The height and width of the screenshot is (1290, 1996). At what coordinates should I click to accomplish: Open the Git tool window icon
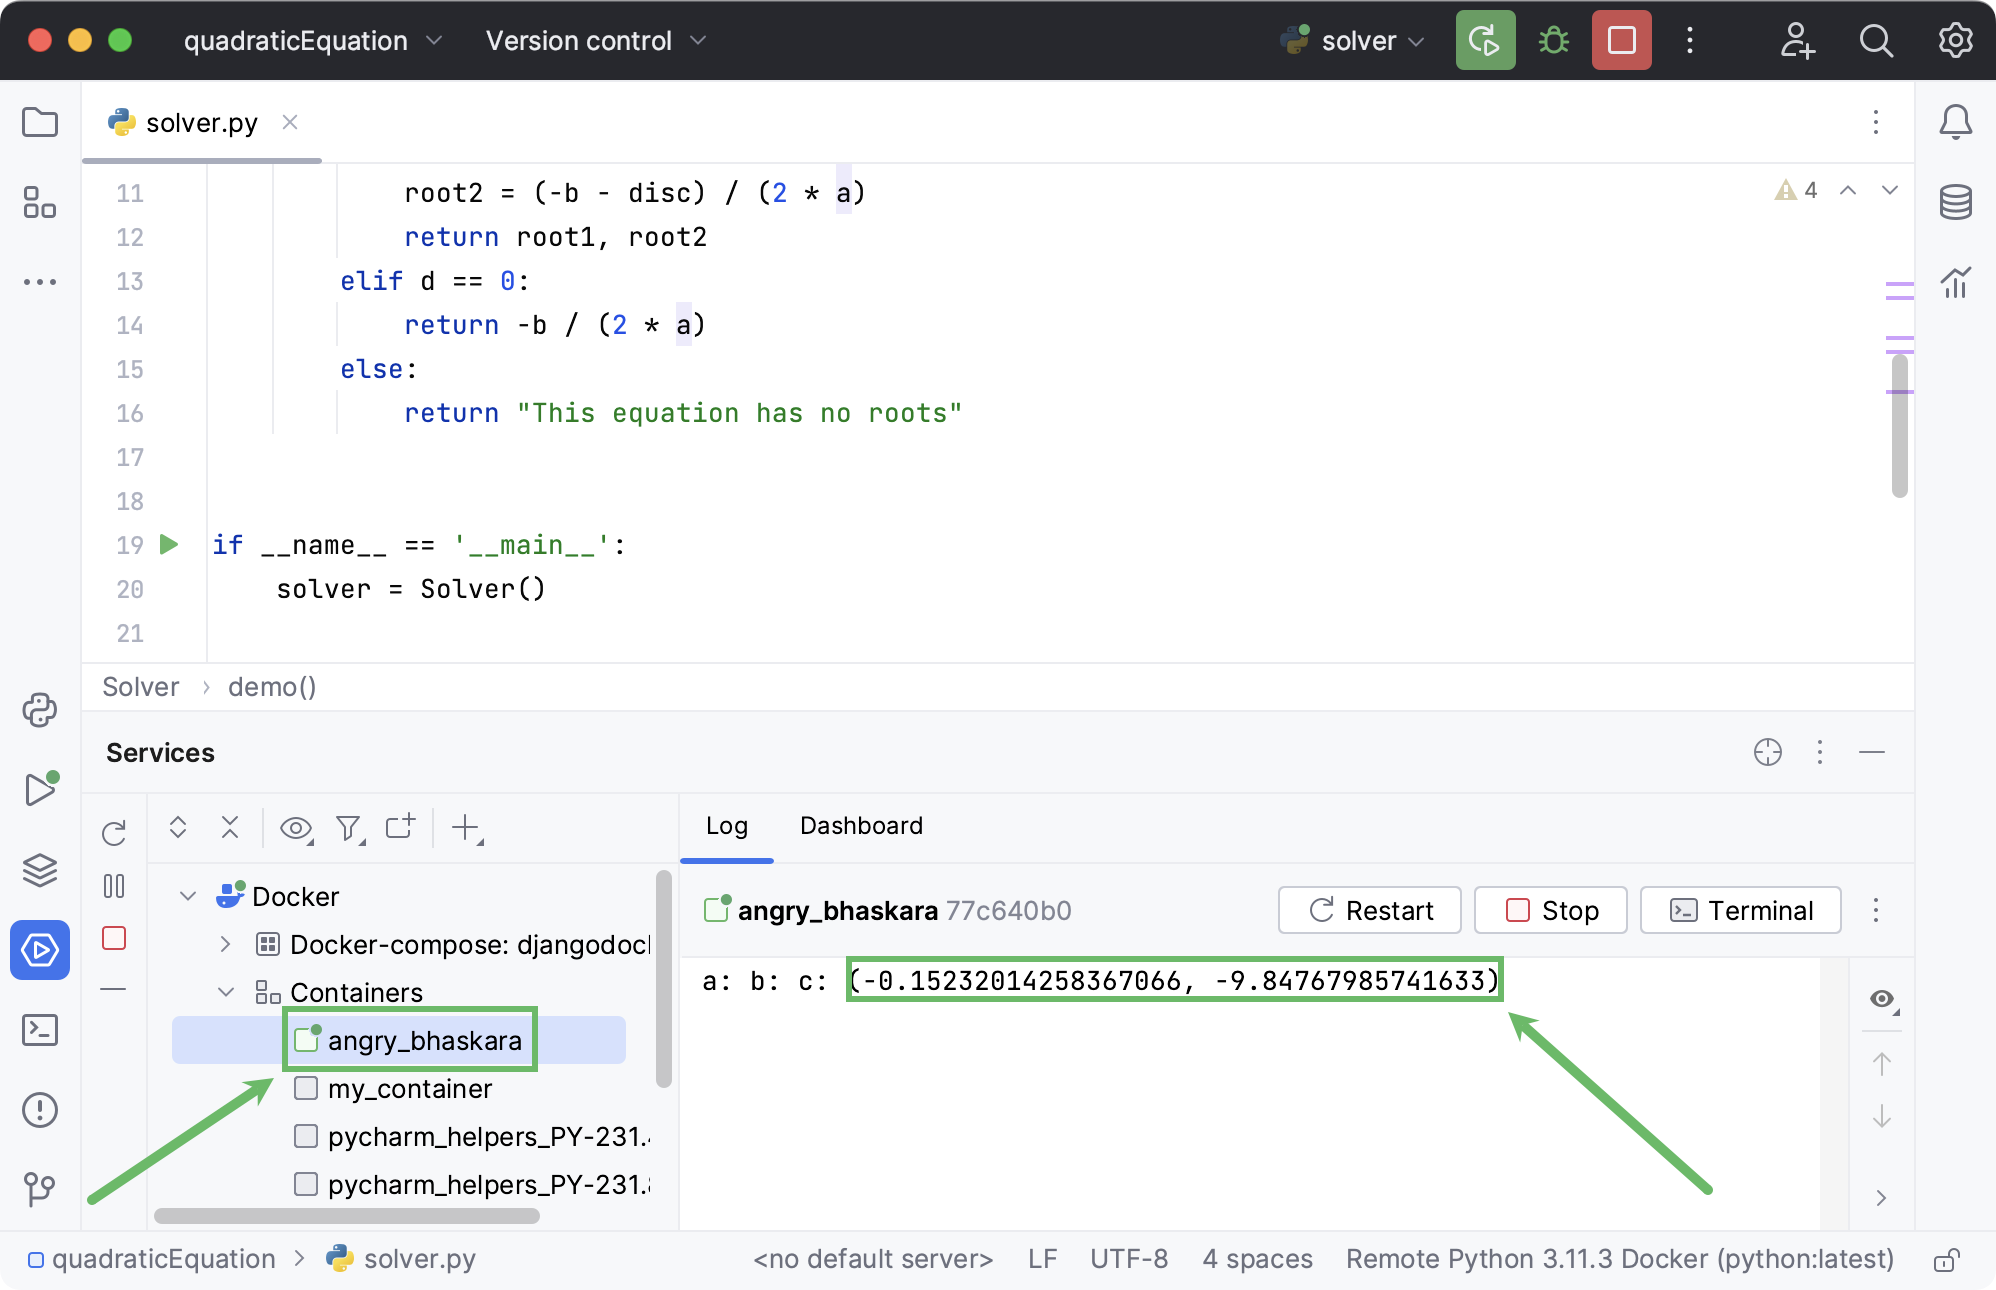[40, 1188]
